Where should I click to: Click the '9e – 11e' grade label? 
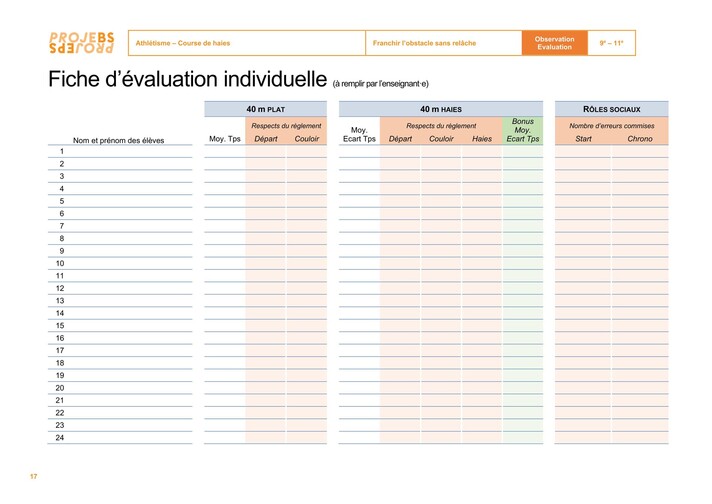(x=611, y=43)
